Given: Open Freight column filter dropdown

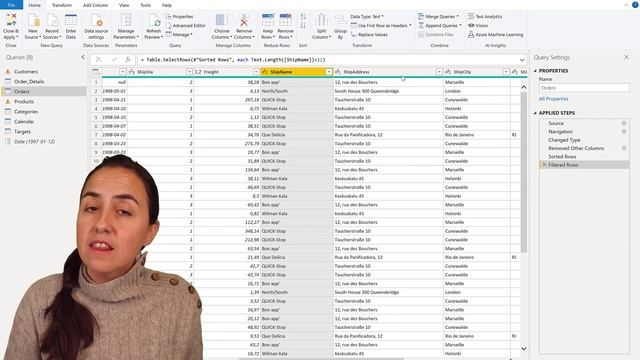Looking at the screenshot, I should pos(256,72).
